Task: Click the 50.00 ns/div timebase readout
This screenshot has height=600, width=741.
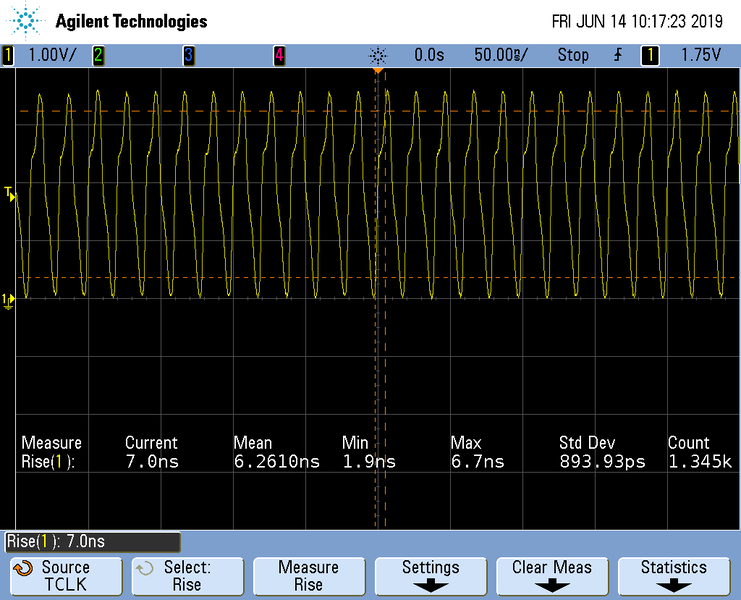Action: (500, 56)
